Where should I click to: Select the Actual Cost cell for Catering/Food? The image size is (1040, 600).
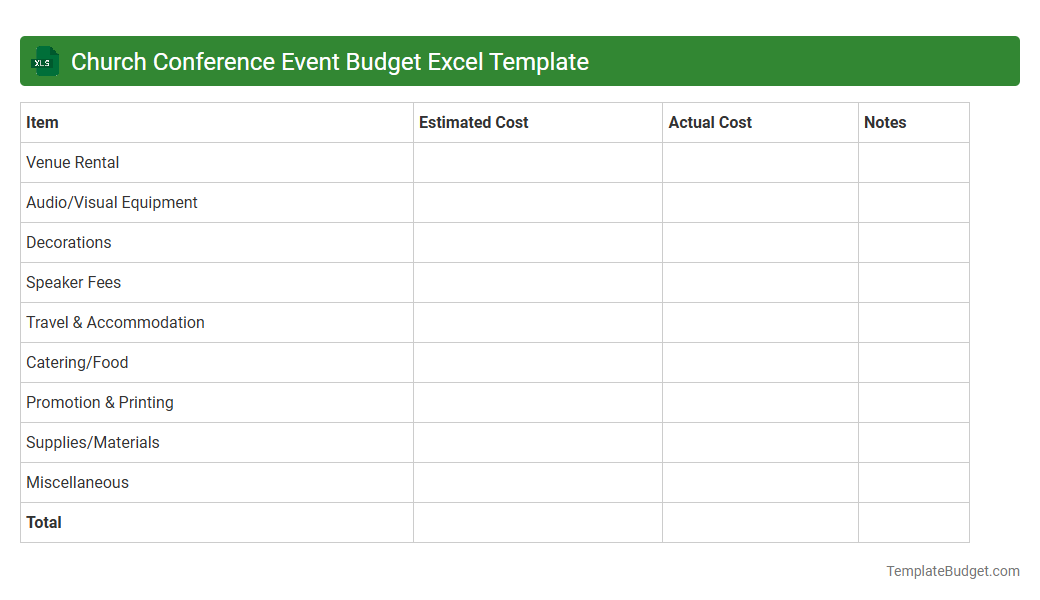pos(759,362)
